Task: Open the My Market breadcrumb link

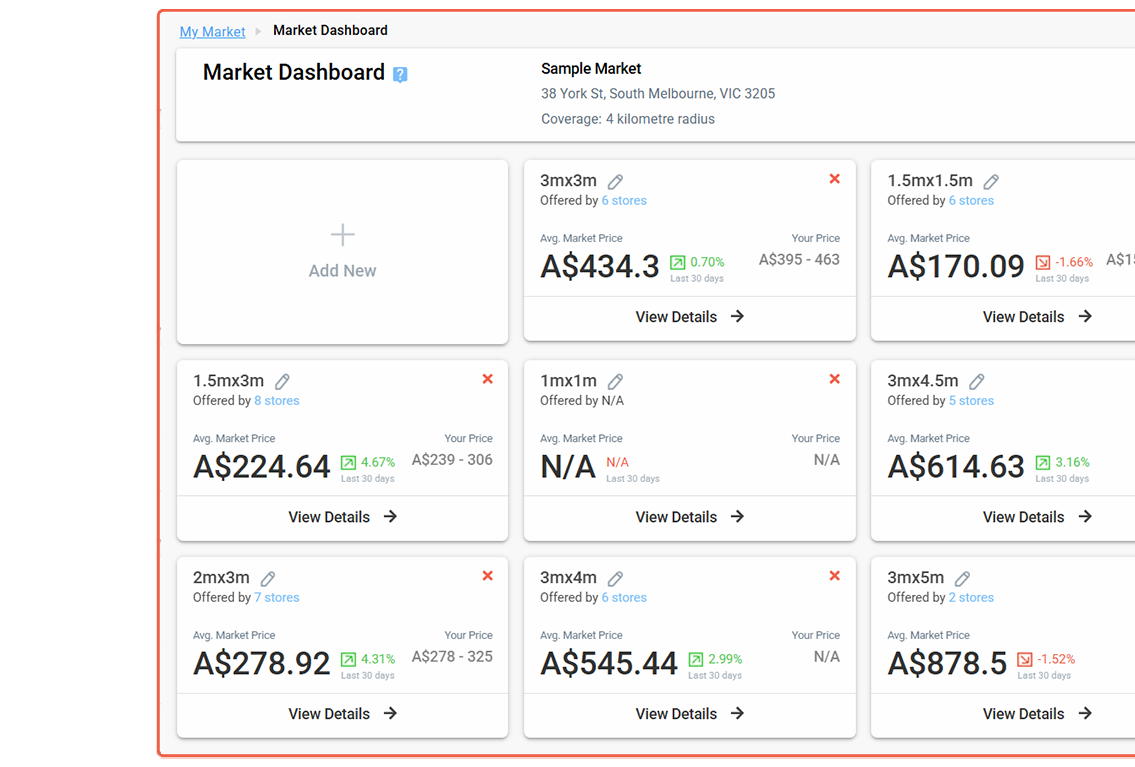Action: [212, 32]
